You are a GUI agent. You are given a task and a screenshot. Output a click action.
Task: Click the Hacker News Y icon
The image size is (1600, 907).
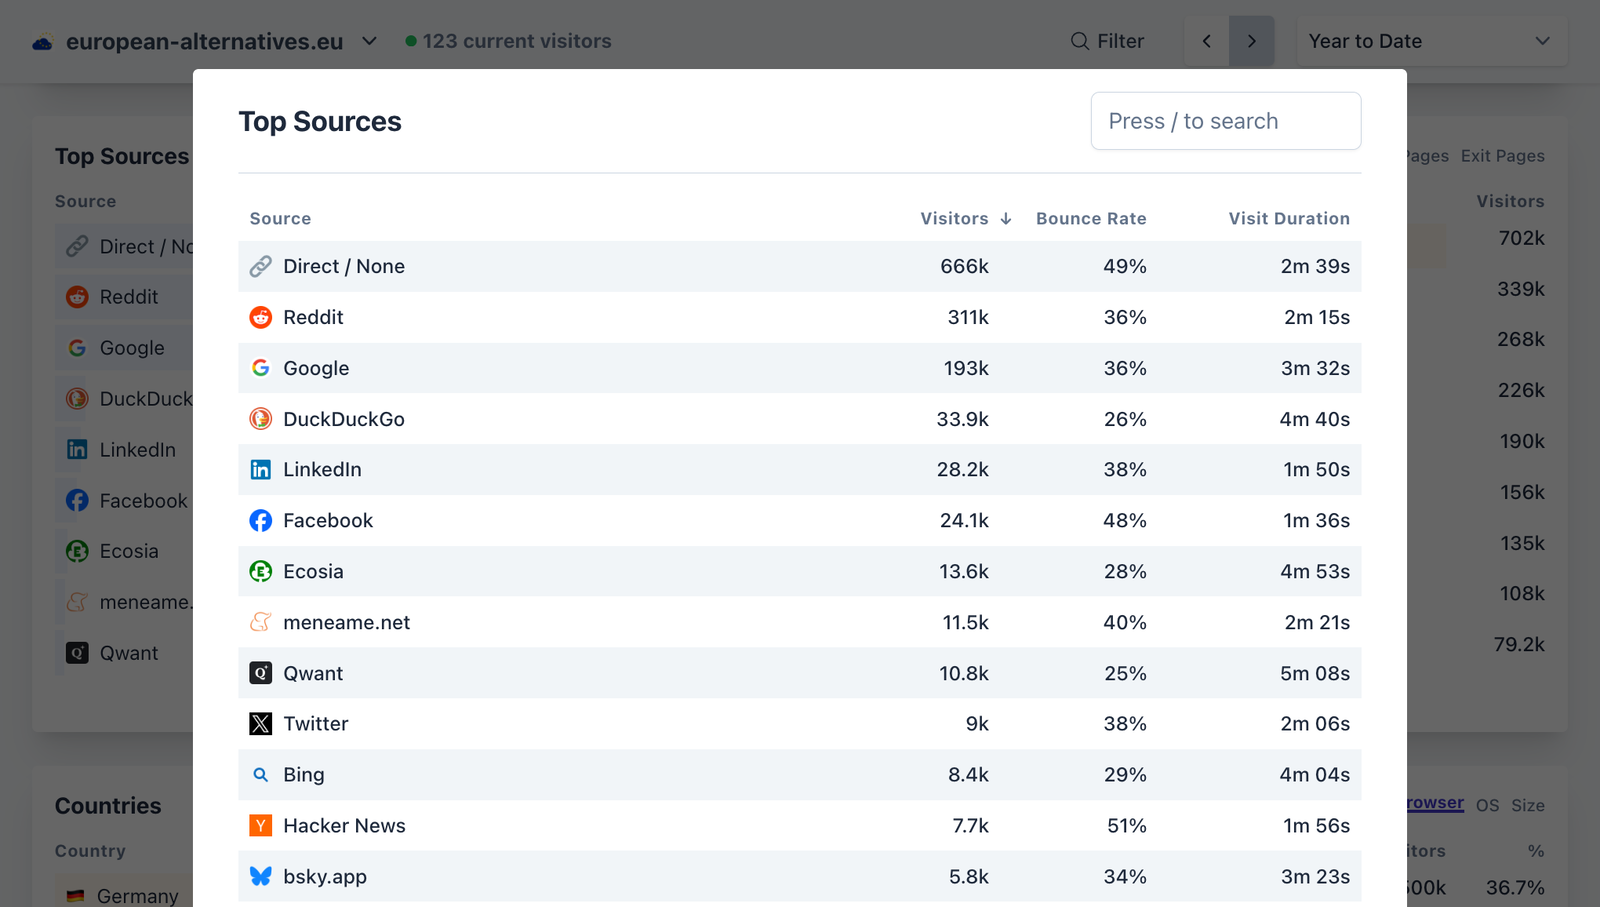[x=260, y=825]
